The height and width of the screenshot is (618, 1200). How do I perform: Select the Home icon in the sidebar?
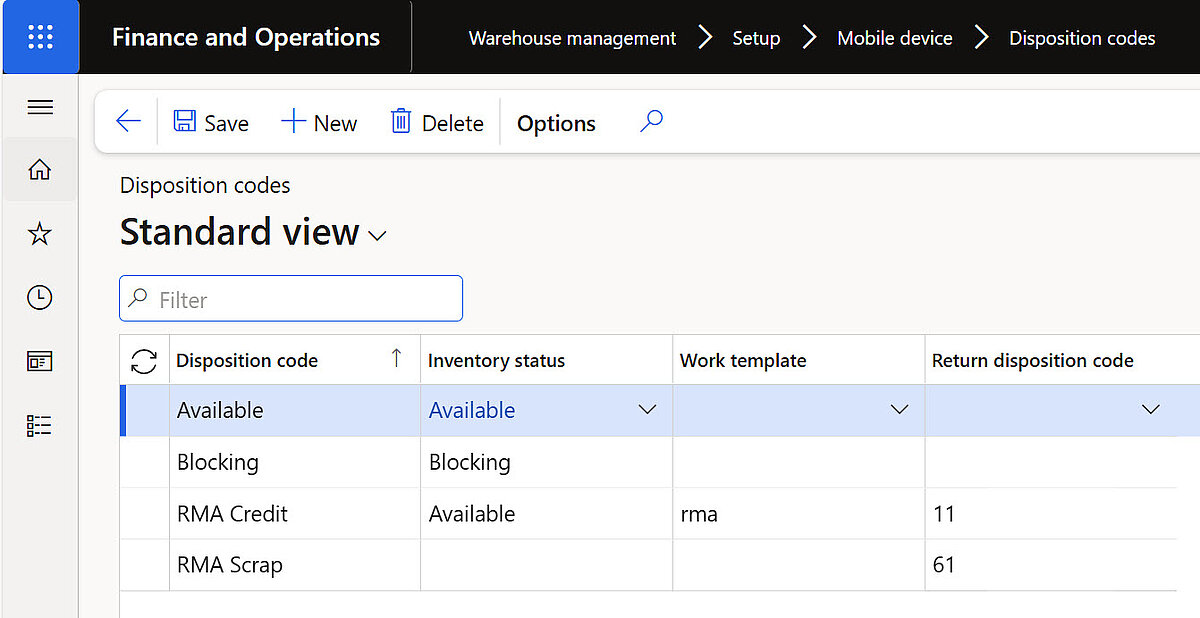[x=40, y=169]
